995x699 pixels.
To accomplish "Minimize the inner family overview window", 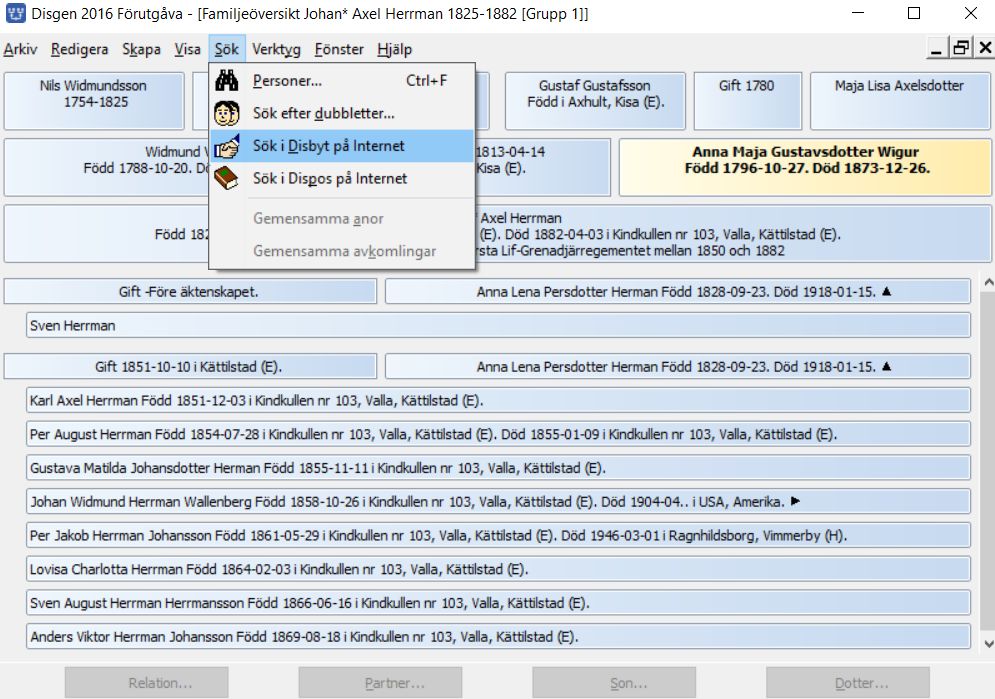I will 936,48.
